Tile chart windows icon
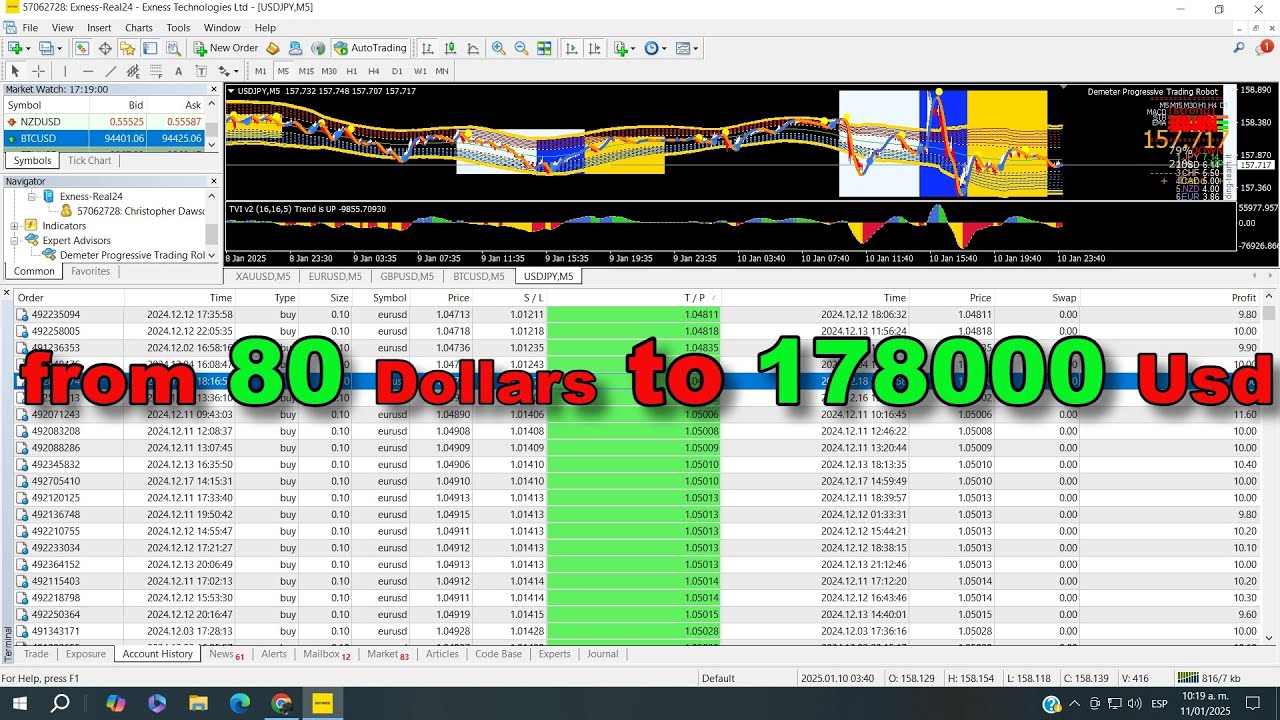Viewport: 1280px width, 720px height. tap(544, 48)
